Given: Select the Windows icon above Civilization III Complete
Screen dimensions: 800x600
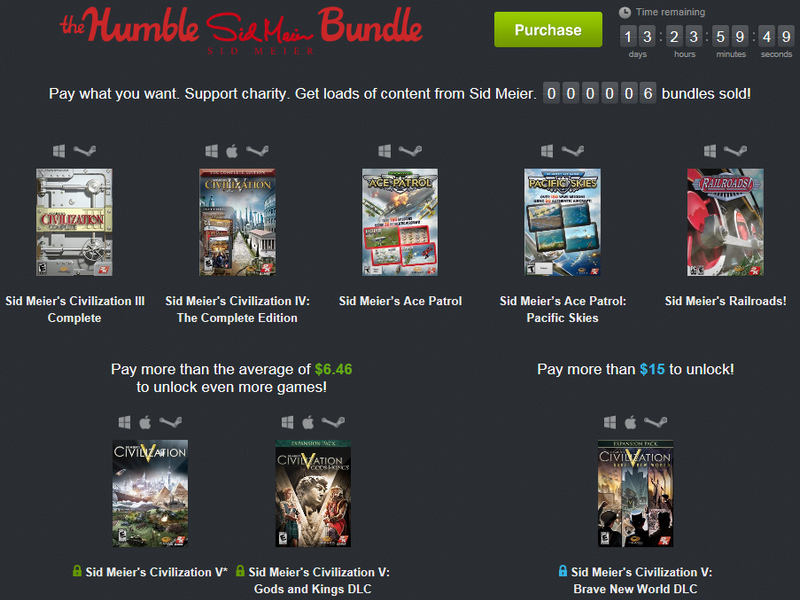Looking at the screenshot, I should [x=59, y=151].
